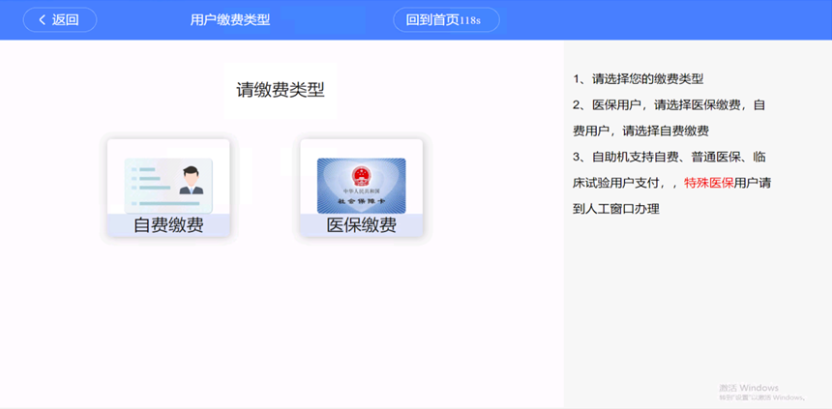Click the 激活 Windows watermark
The height and width of the screenshot is (409, 832).
748,388
